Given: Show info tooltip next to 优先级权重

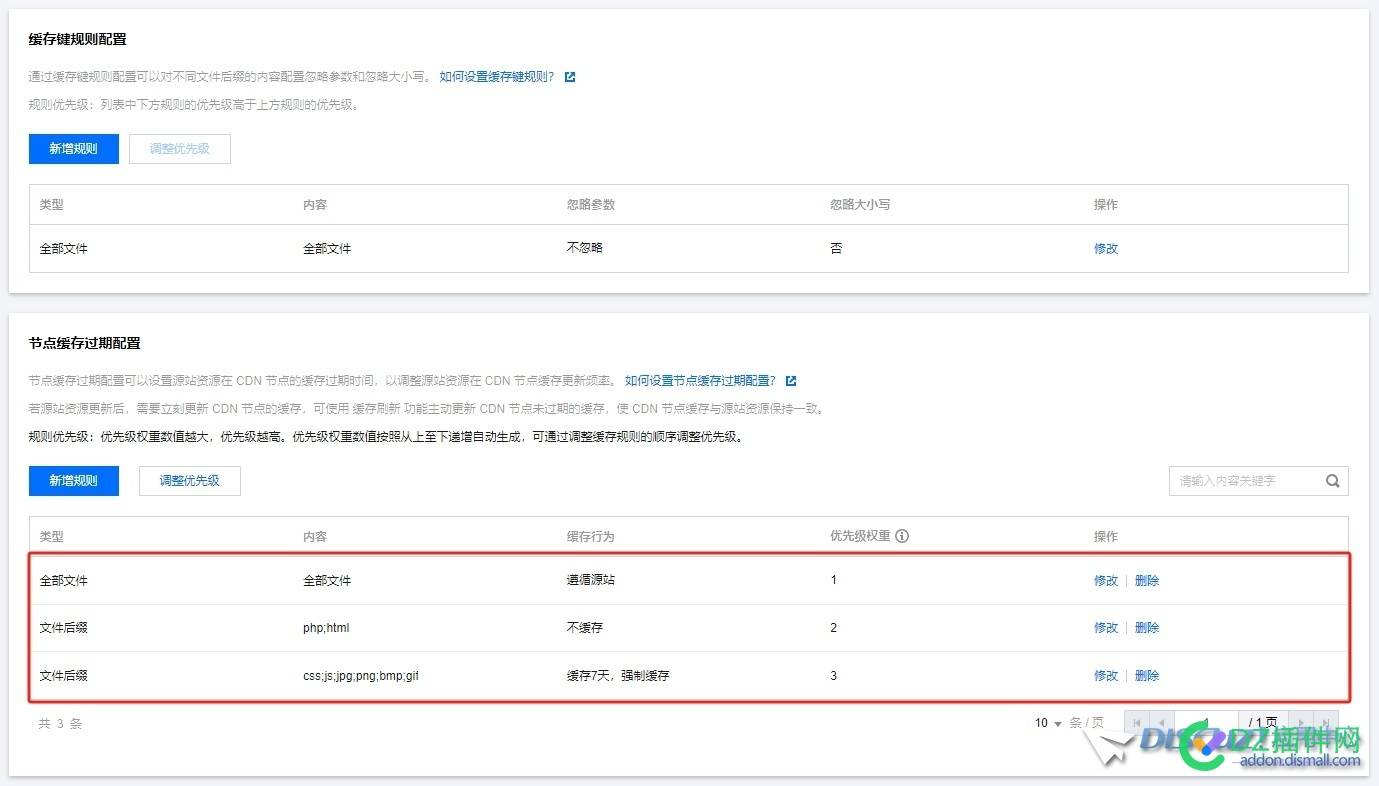Looking at the screenshot, I should tap(902, 536).
